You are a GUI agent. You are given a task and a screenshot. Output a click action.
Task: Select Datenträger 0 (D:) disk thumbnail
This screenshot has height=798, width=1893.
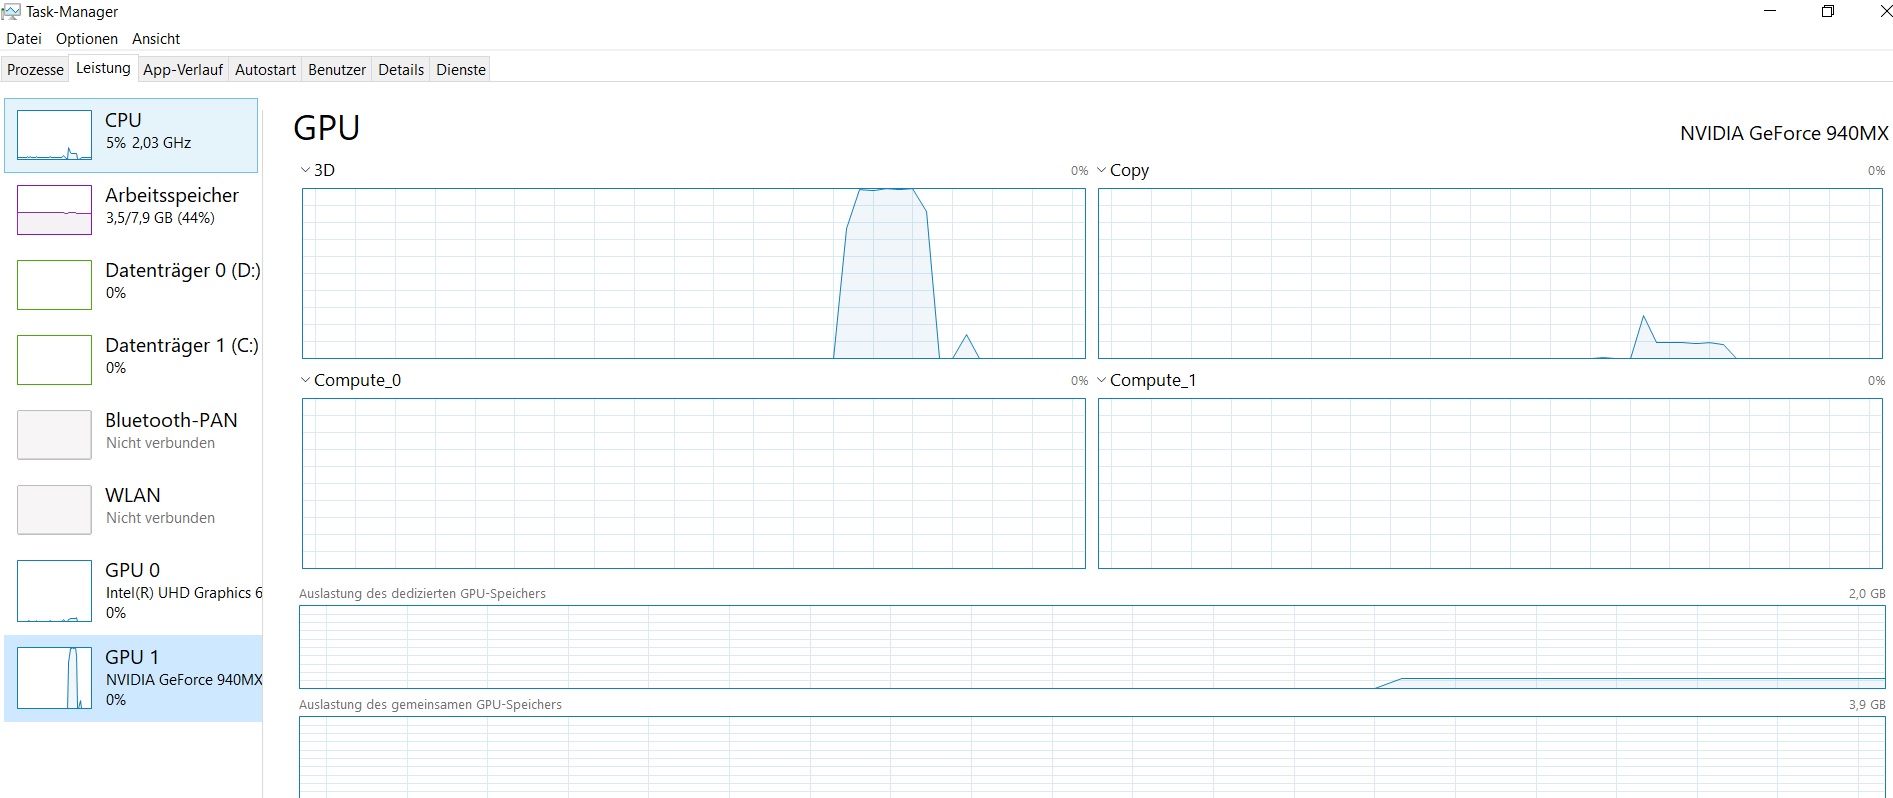click(54, 285)
